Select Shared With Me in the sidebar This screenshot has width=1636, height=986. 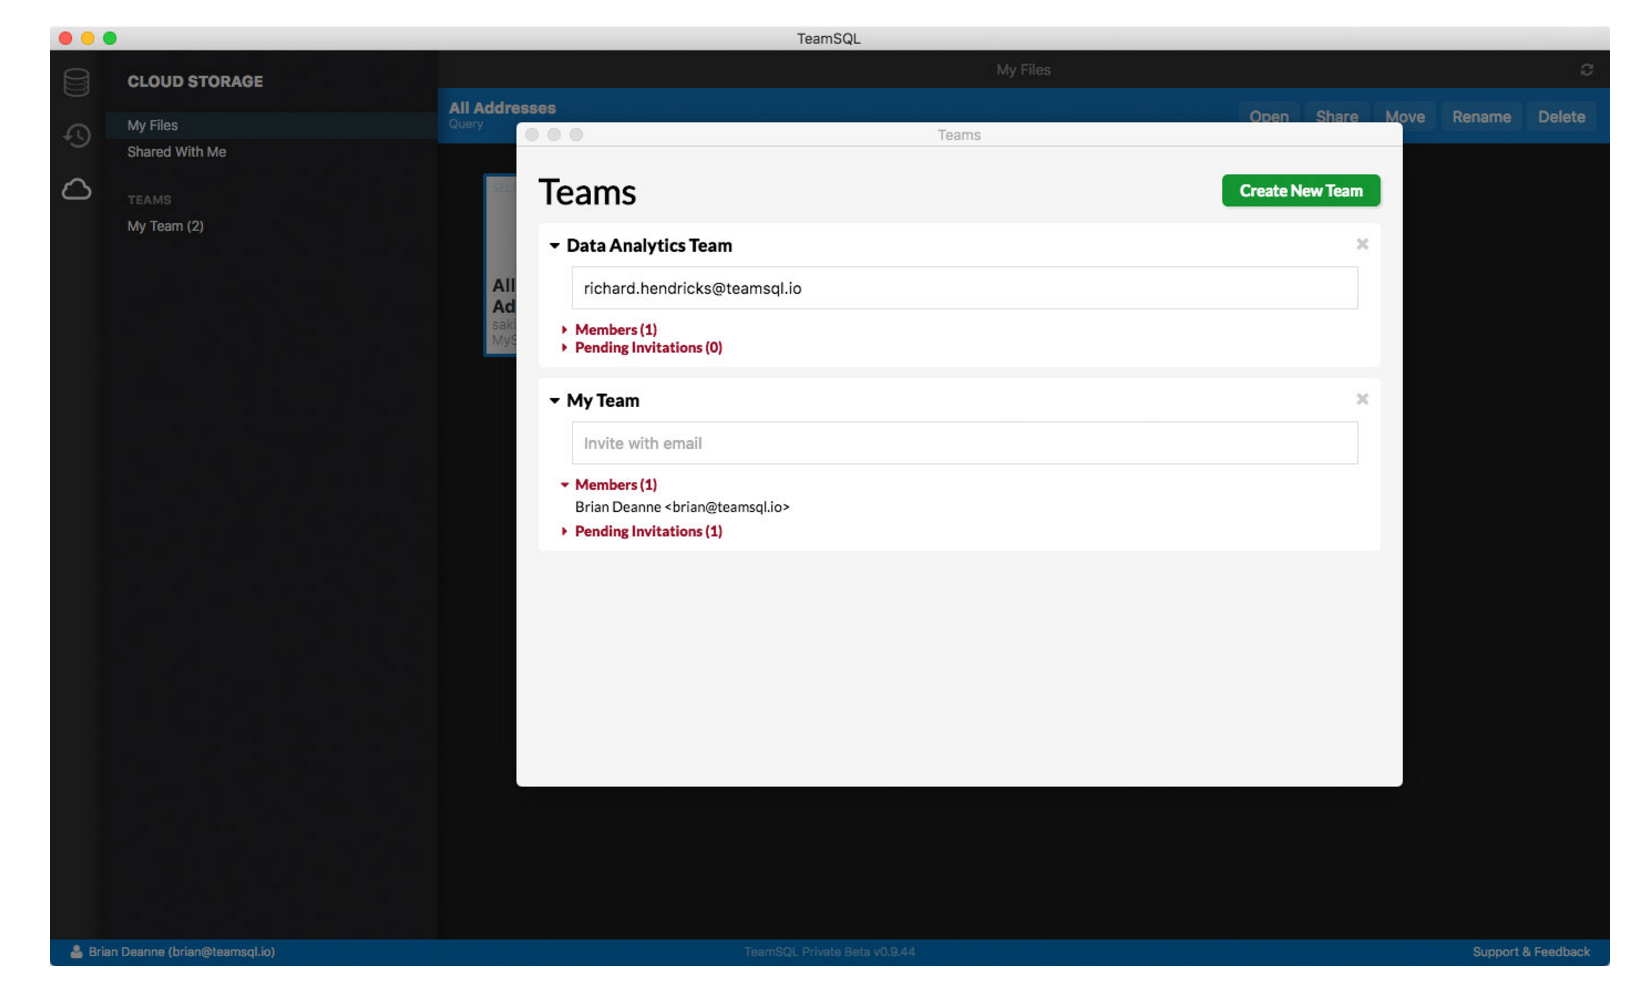[176, 151]
